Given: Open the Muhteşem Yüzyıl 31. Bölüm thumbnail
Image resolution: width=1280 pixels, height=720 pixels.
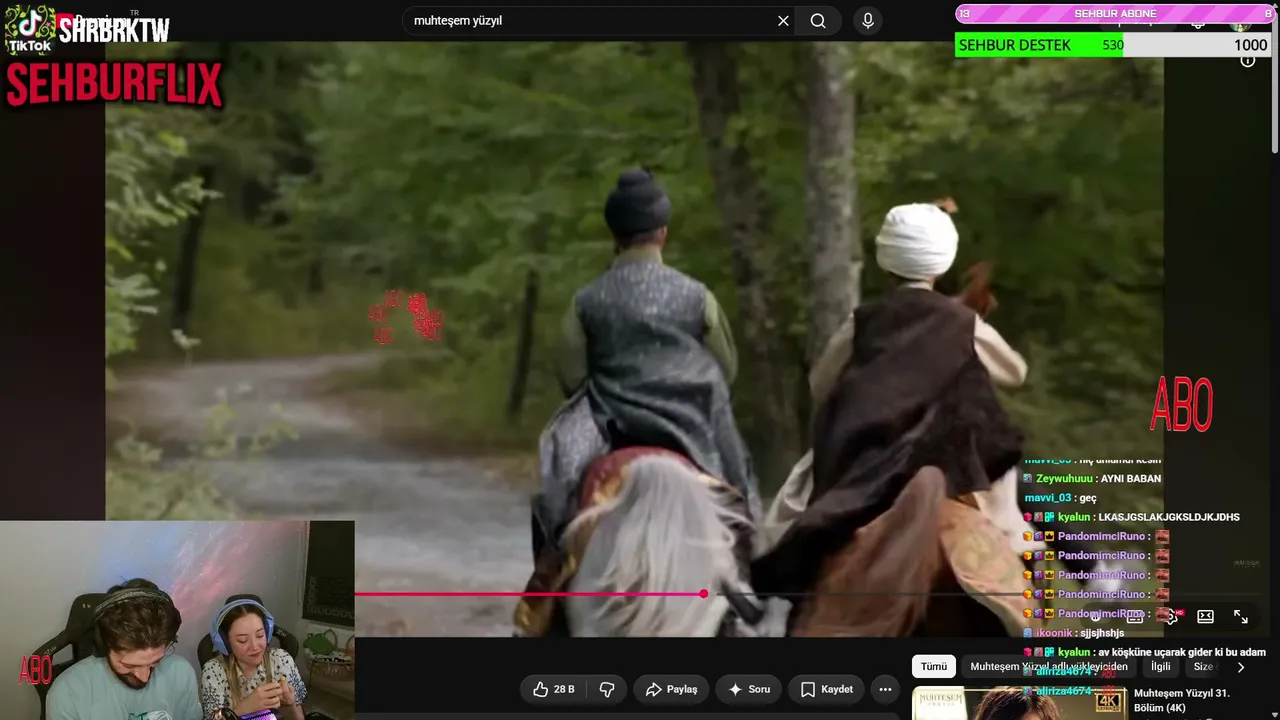Looking at the screenshot, I should click(1018, 703).
